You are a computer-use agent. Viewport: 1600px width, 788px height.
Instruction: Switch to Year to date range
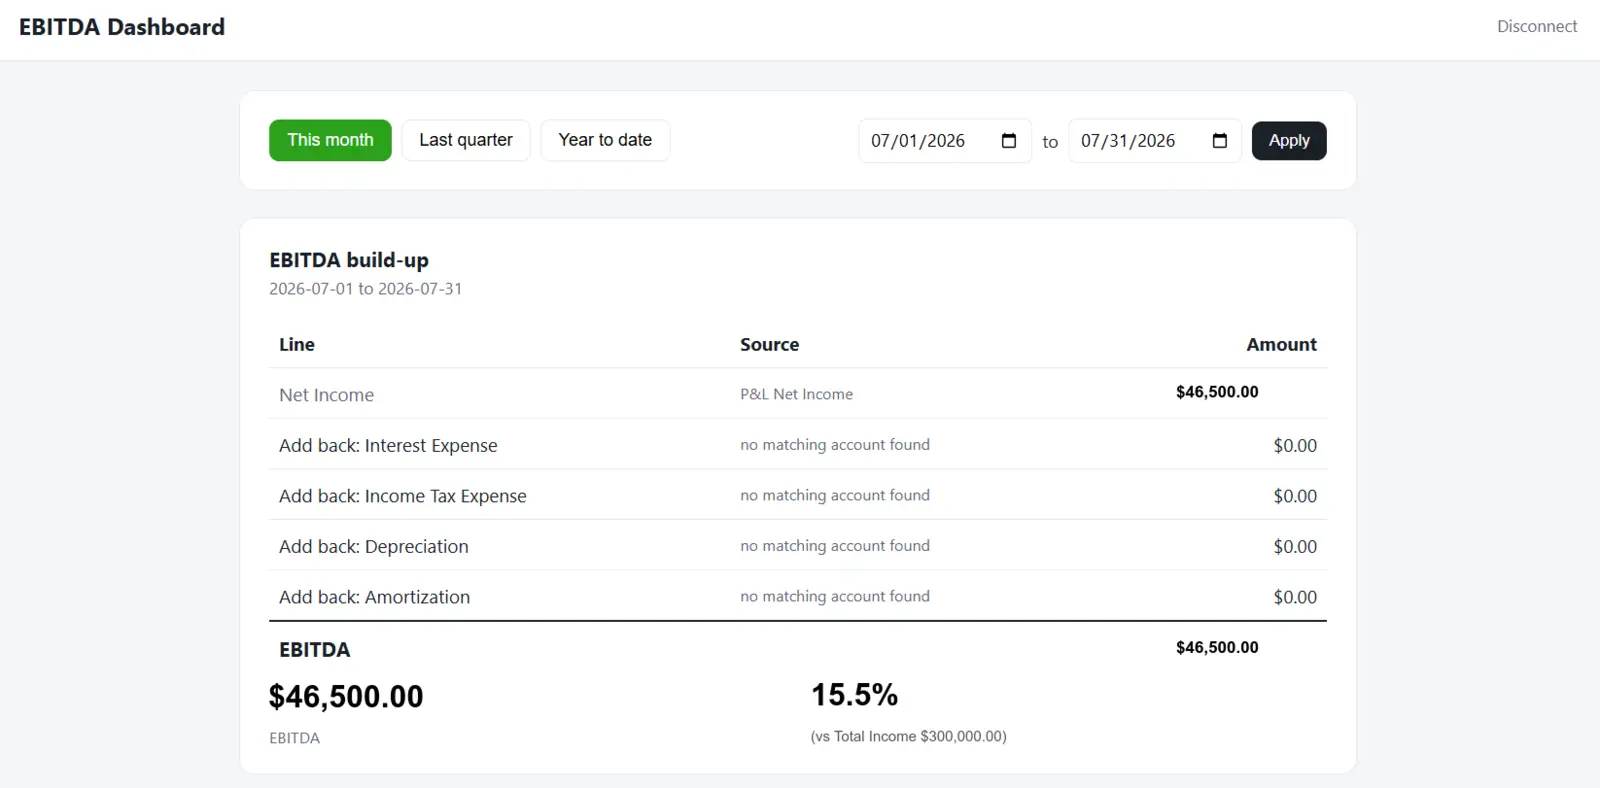pyautogui.click(x=605, y=140)
